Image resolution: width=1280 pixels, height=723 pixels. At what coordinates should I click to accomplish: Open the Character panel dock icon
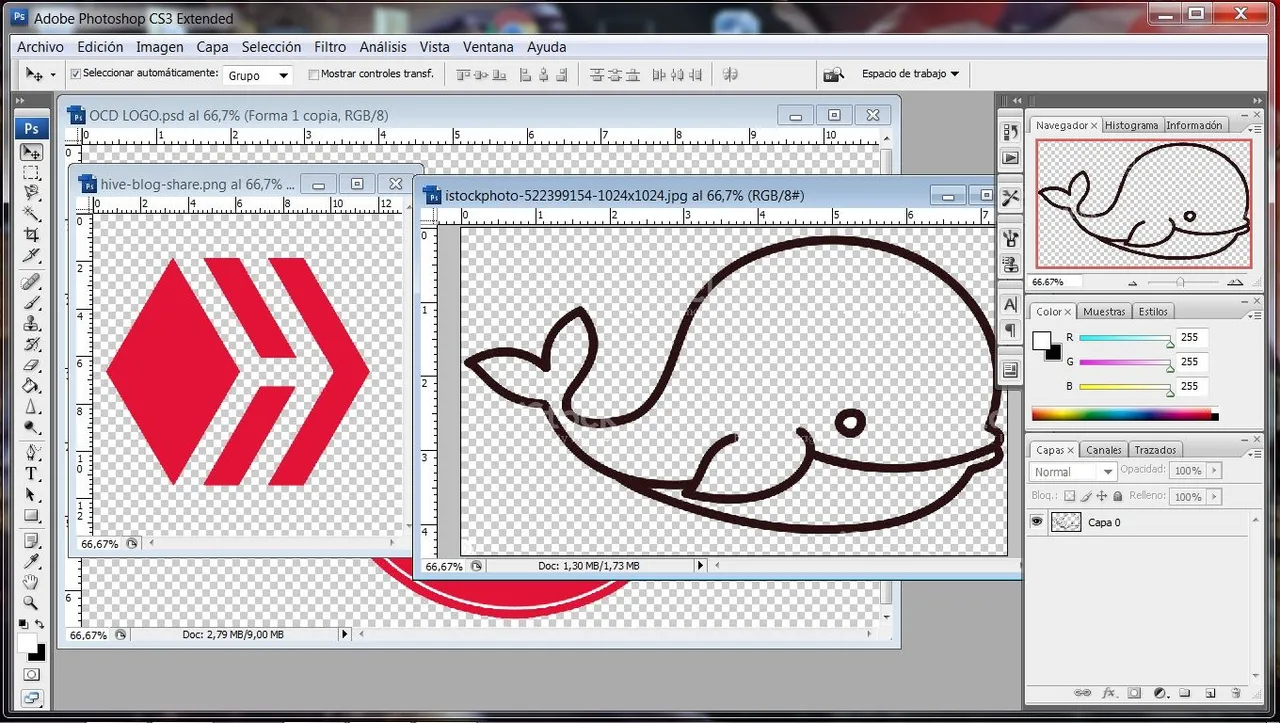tap(1010, 304)
